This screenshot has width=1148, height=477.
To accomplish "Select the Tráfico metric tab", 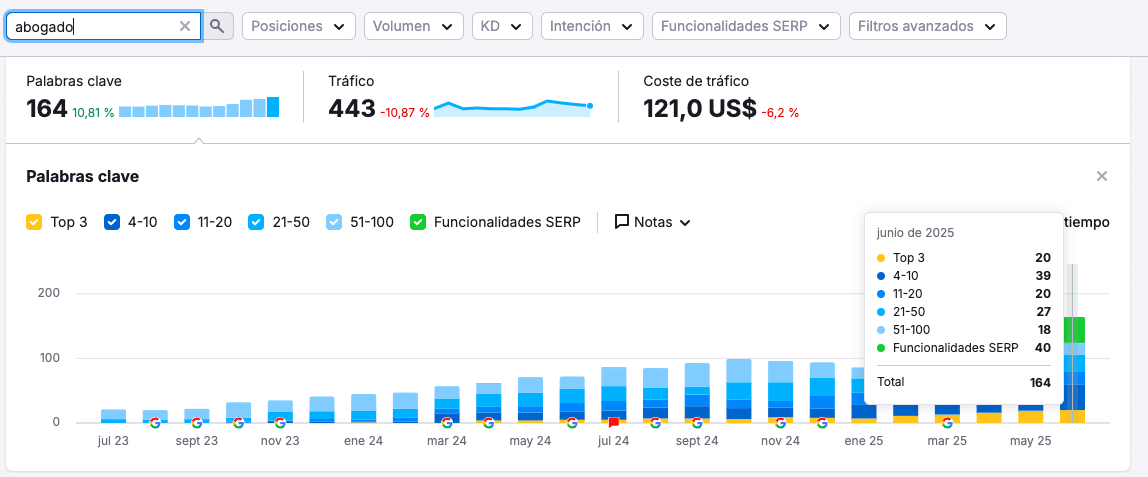I will [460, 100].
